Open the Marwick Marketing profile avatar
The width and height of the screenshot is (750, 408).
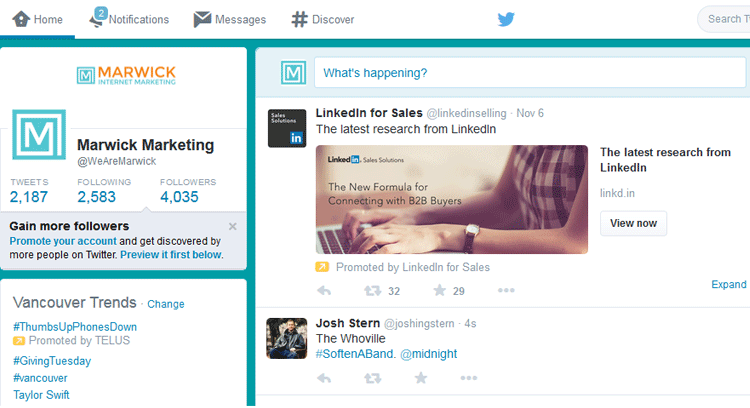(x=39, y=134)
